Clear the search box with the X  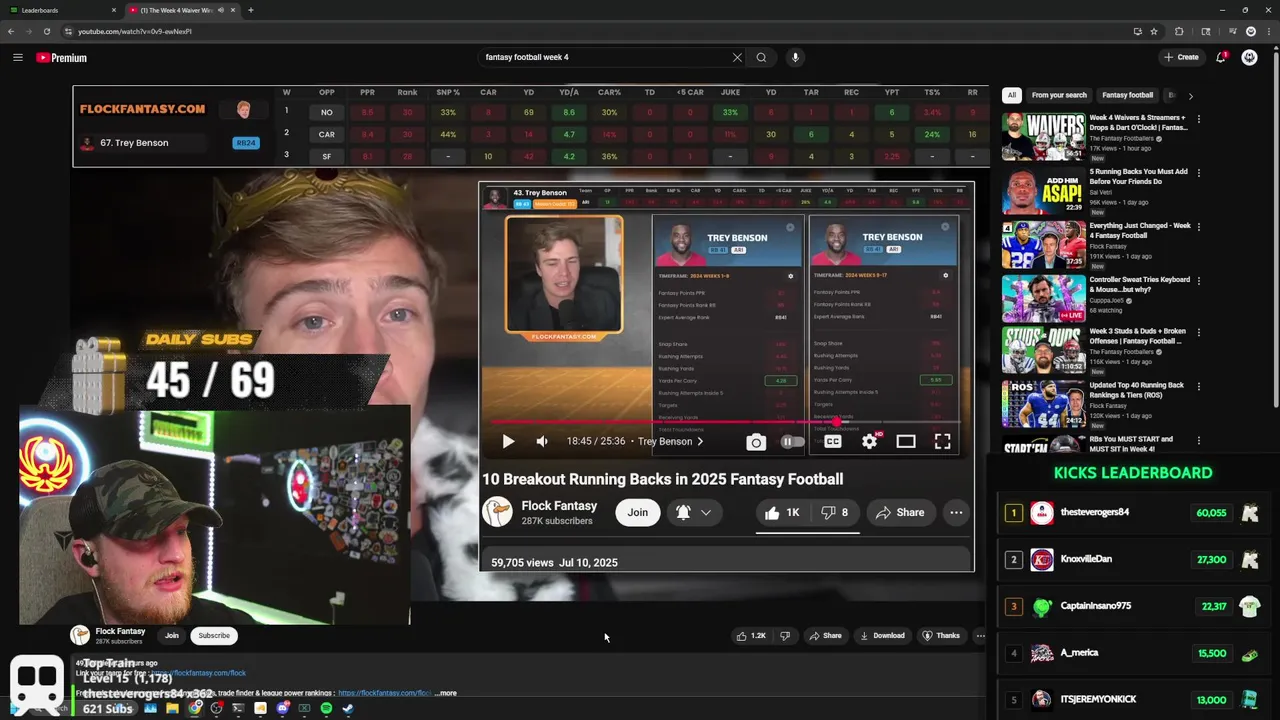(x=737, y=57)
